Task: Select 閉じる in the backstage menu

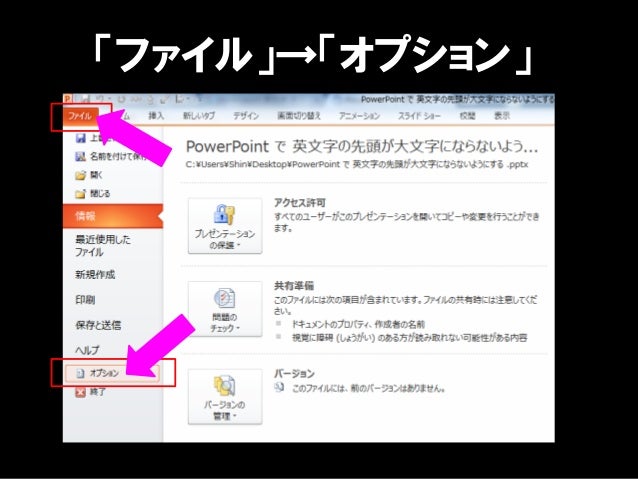Action: tap(100, 194)
